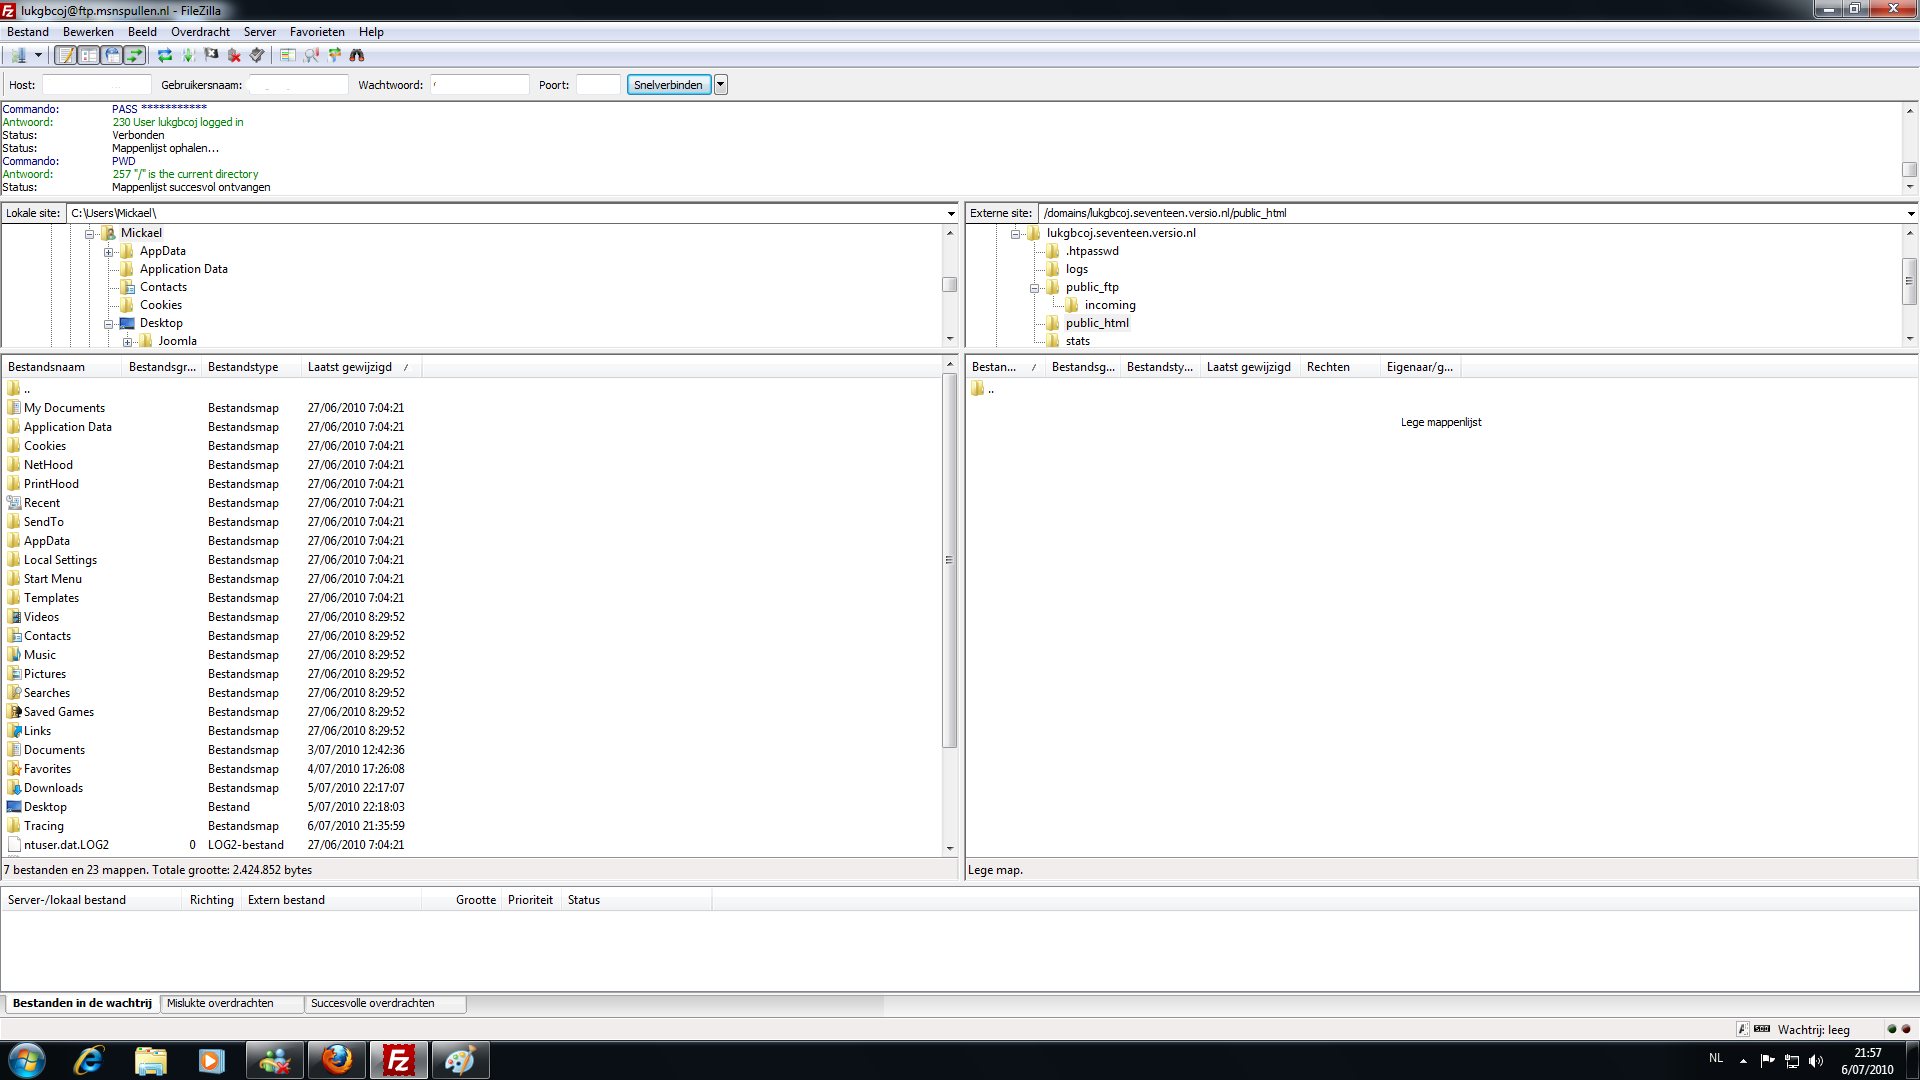
Task: Collapse the public_ftp remote node
Action: pyautogui.click(x=1034, y=288)
